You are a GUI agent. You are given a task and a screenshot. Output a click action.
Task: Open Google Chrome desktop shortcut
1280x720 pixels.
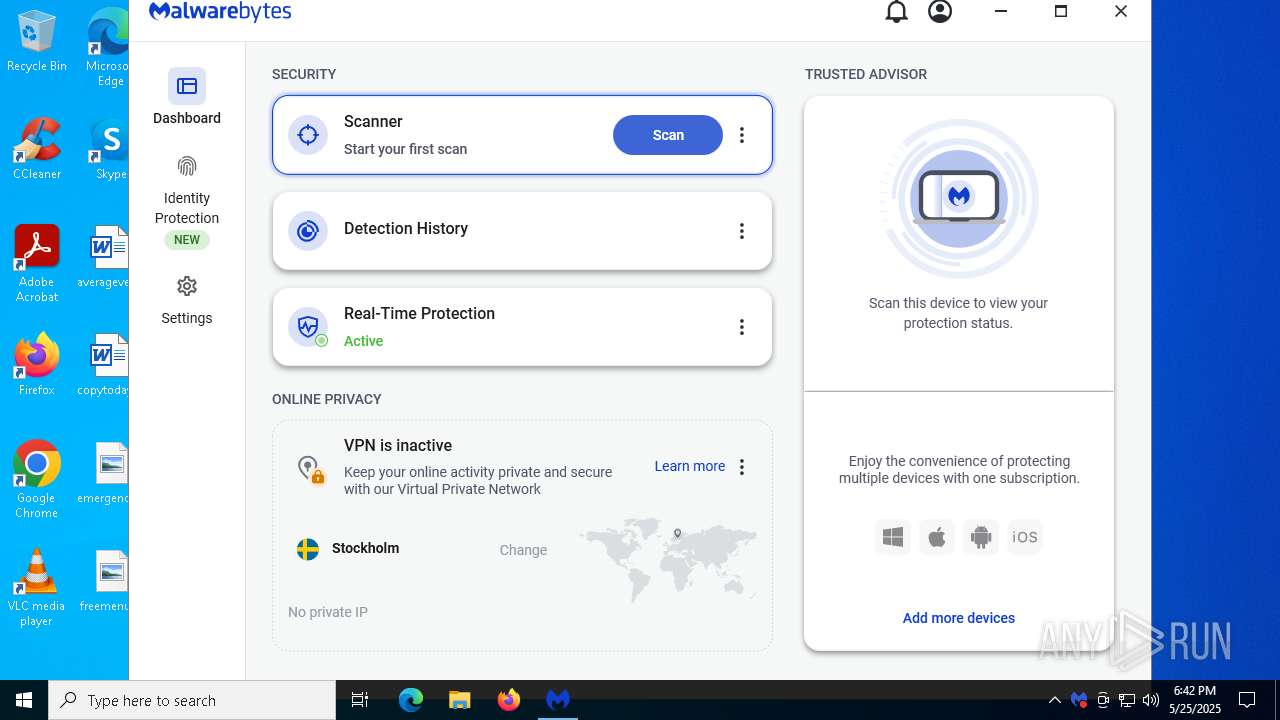pyautogui.click(x=37, y=480)
